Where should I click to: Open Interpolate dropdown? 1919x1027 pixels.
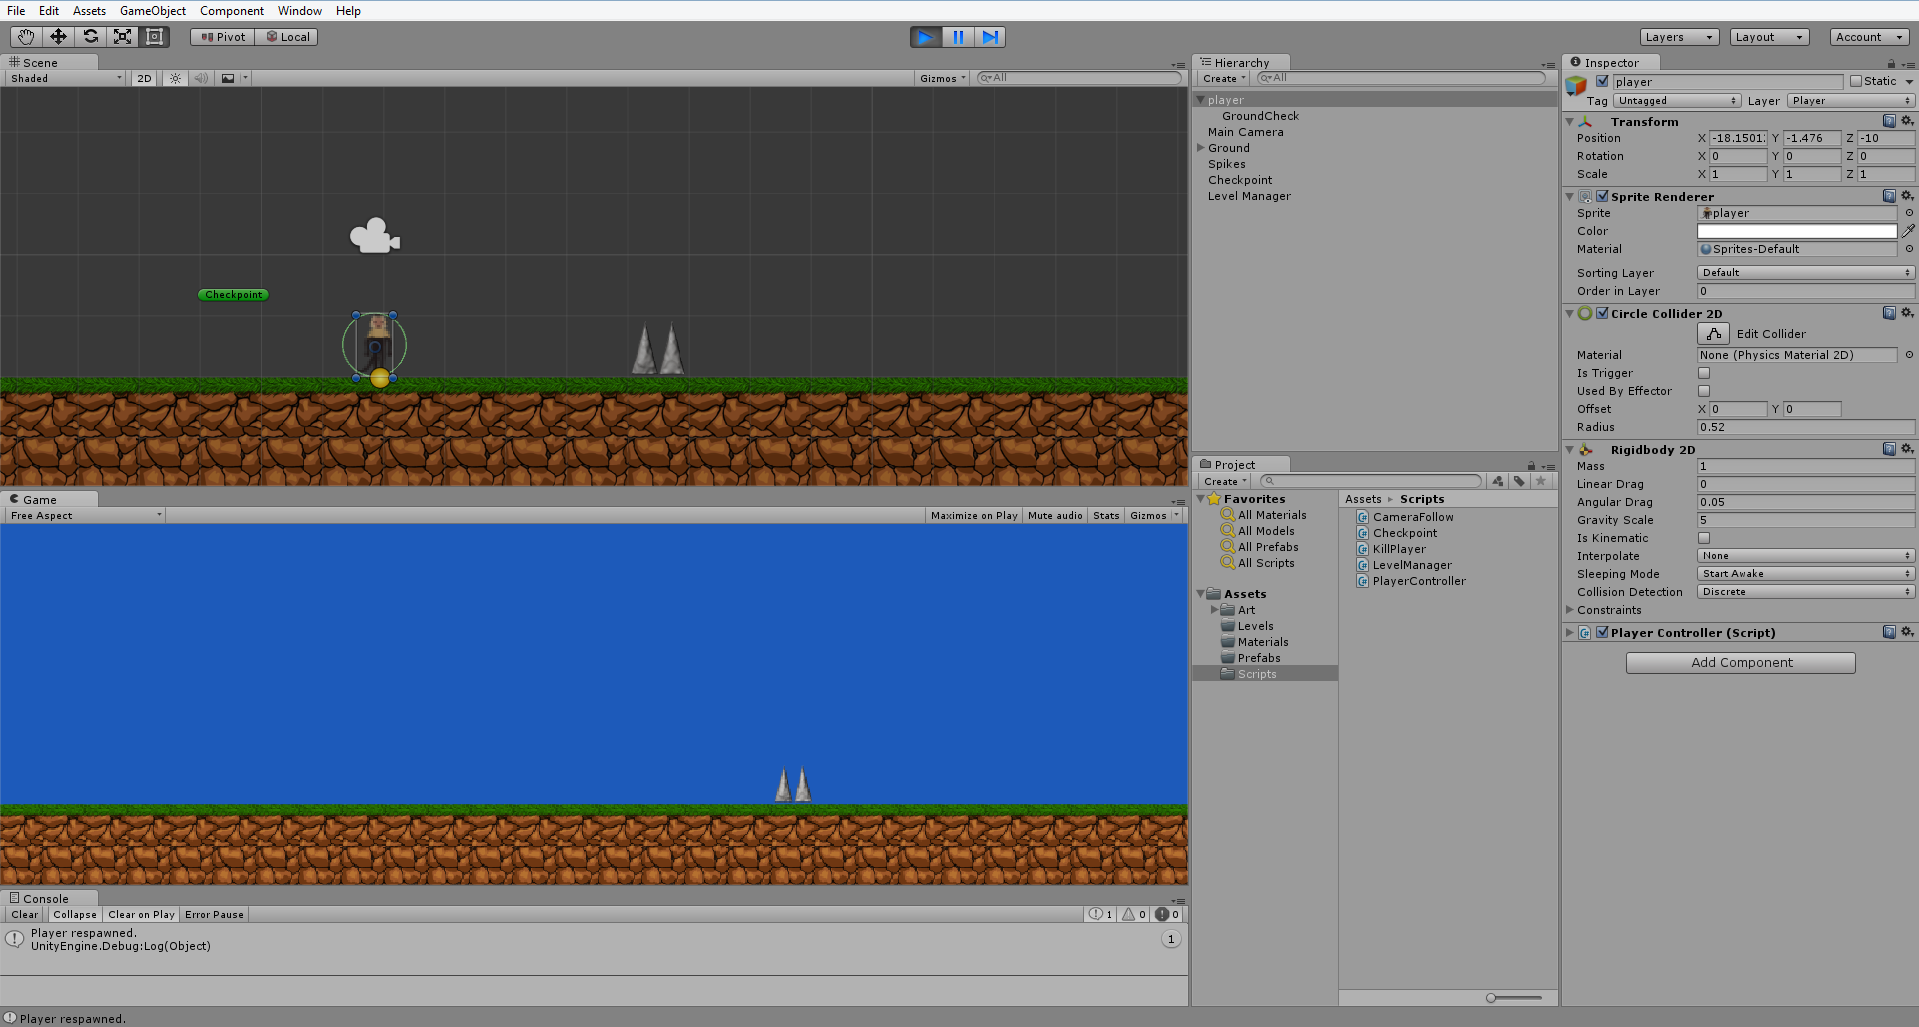[x=1806, y=556]
